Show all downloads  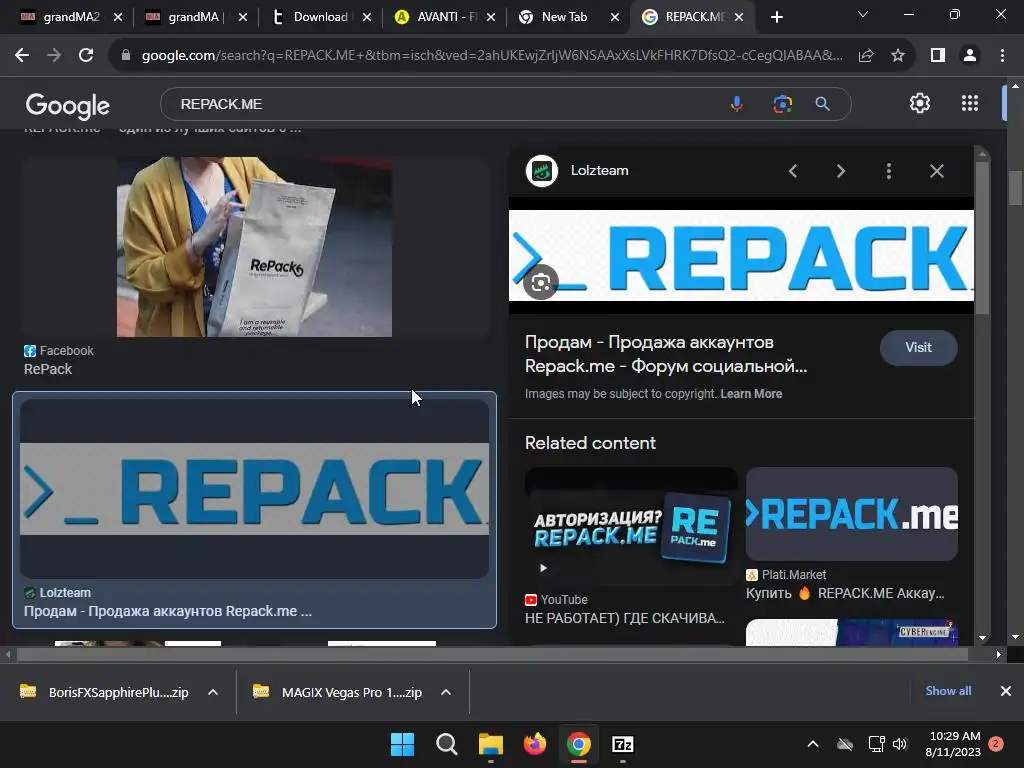[948, 691]
